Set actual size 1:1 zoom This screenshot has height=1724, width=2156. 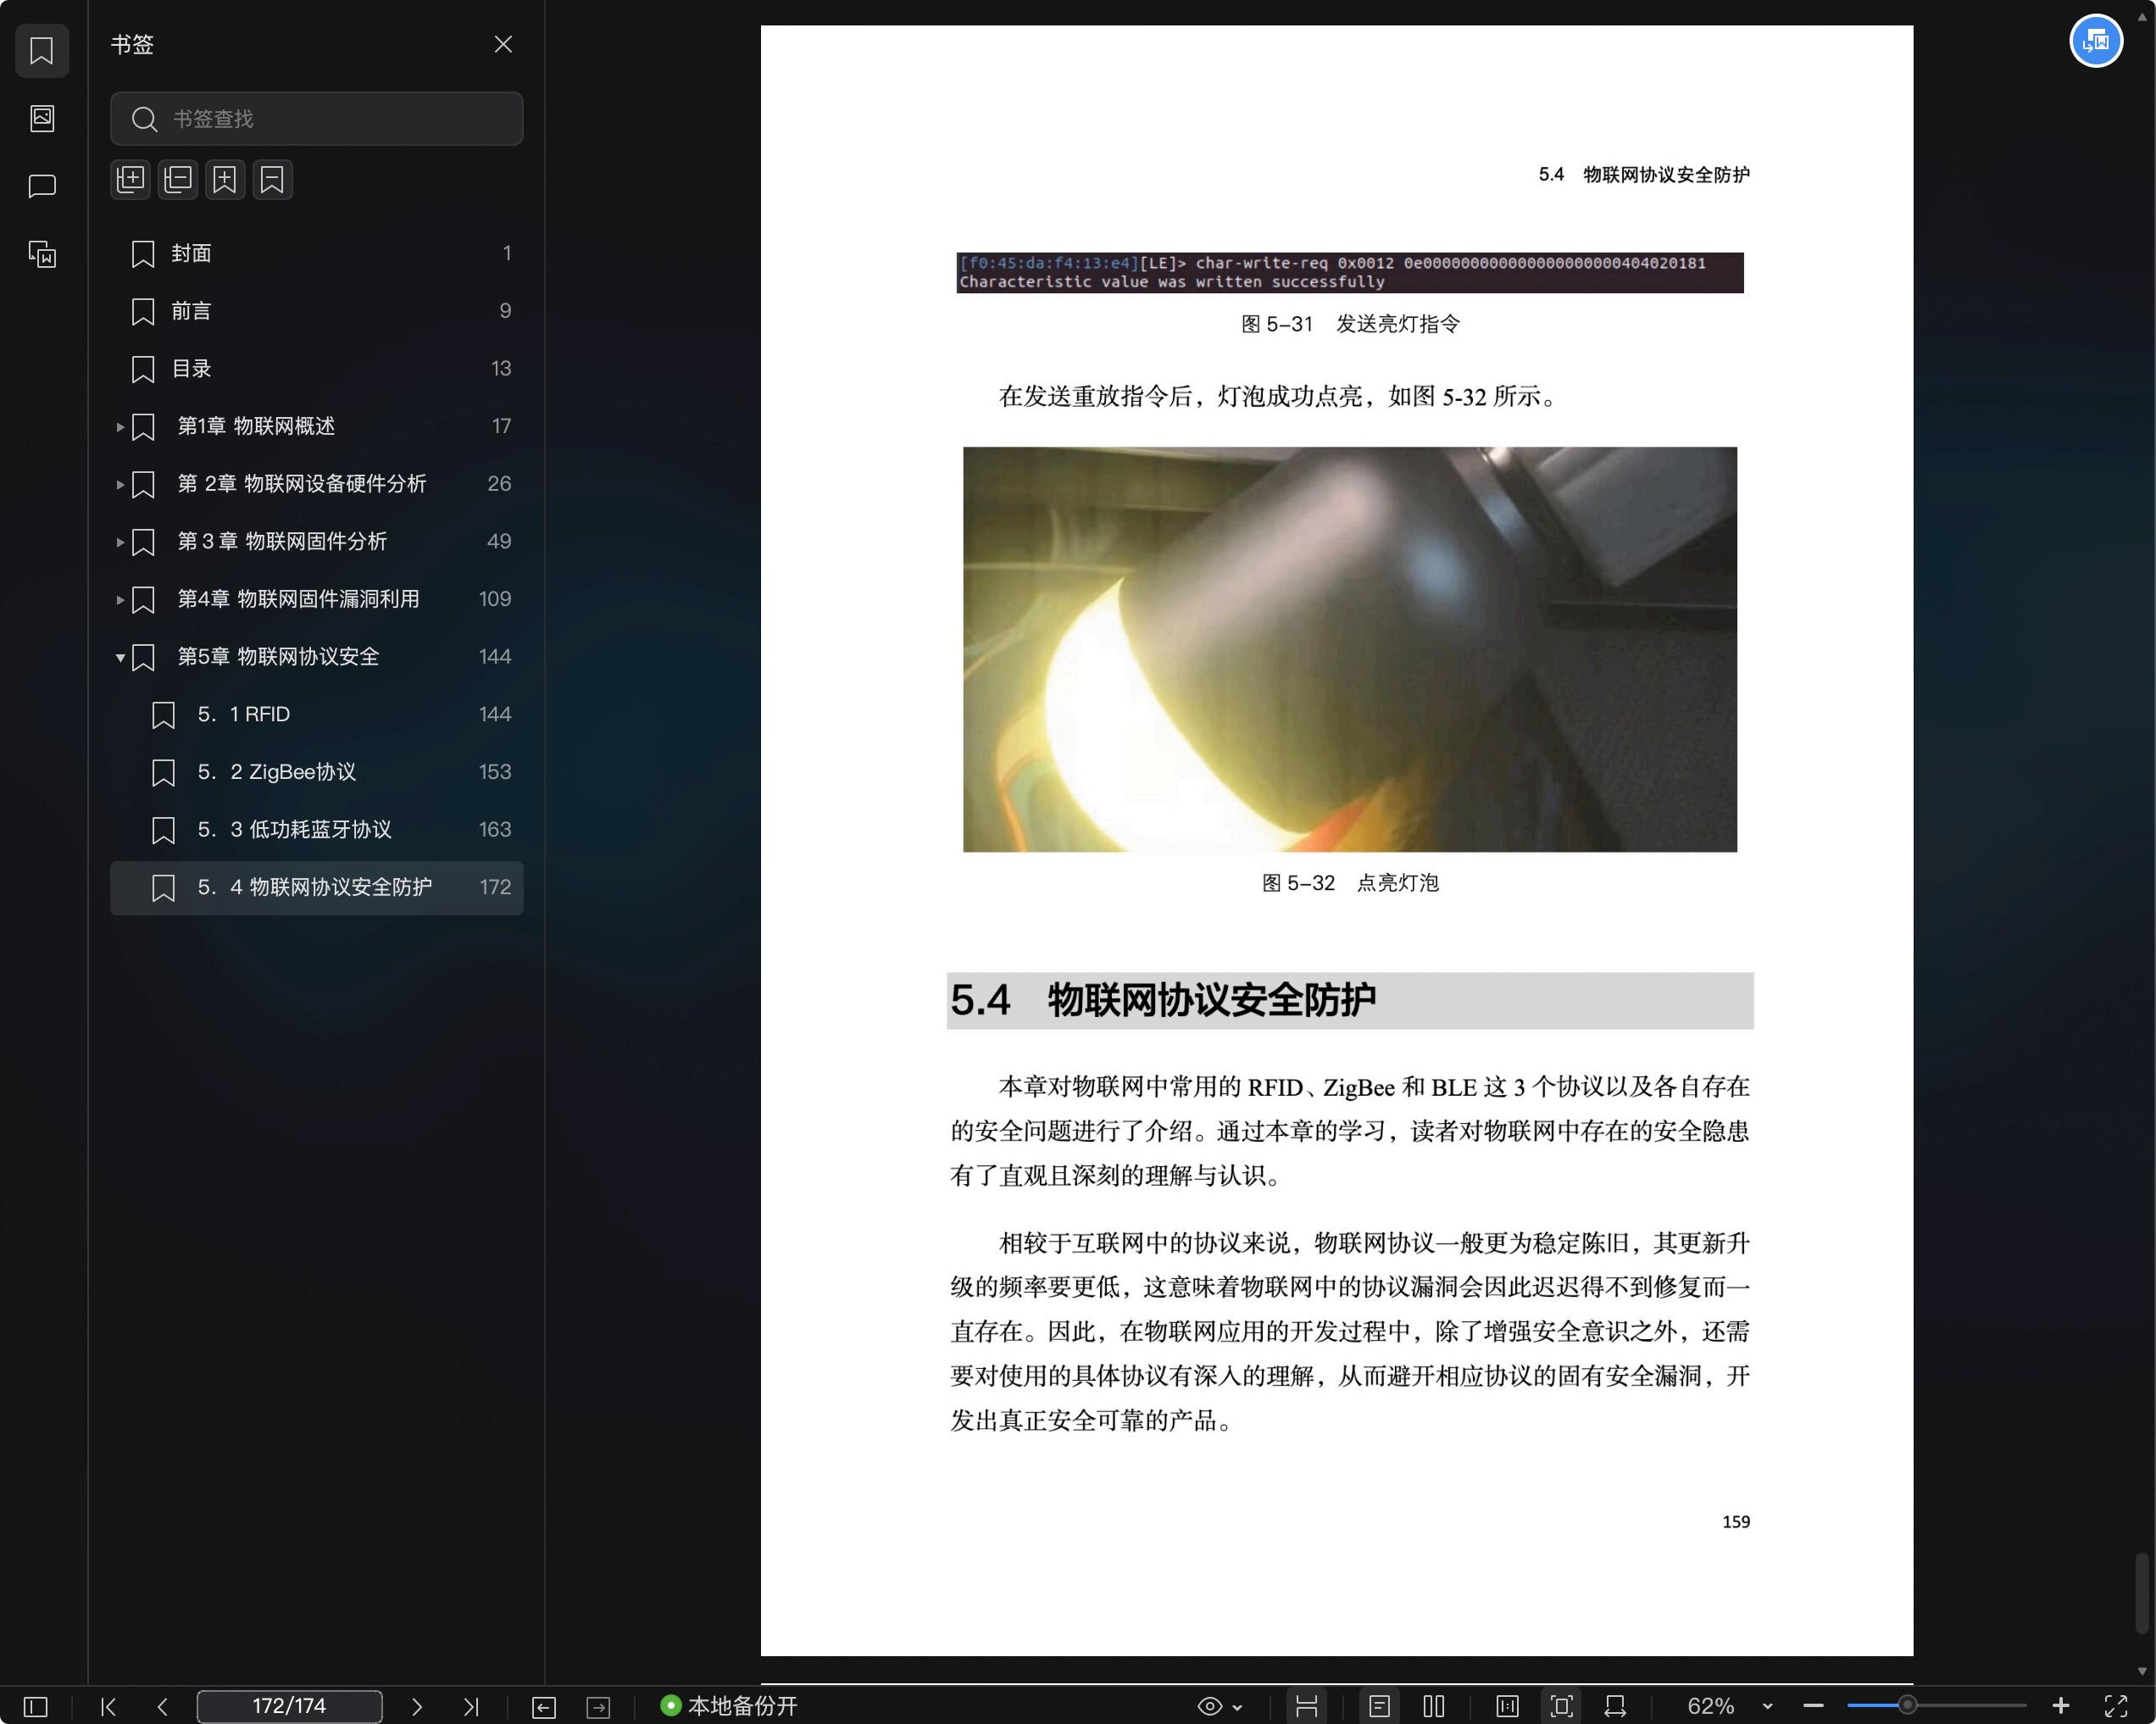point(1507,1706)
